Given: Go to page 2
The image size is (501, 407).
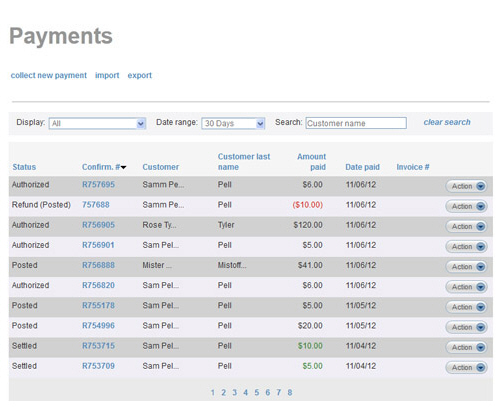Looking at the screenshot, I should pyautogui.click(x=224, y=393).
